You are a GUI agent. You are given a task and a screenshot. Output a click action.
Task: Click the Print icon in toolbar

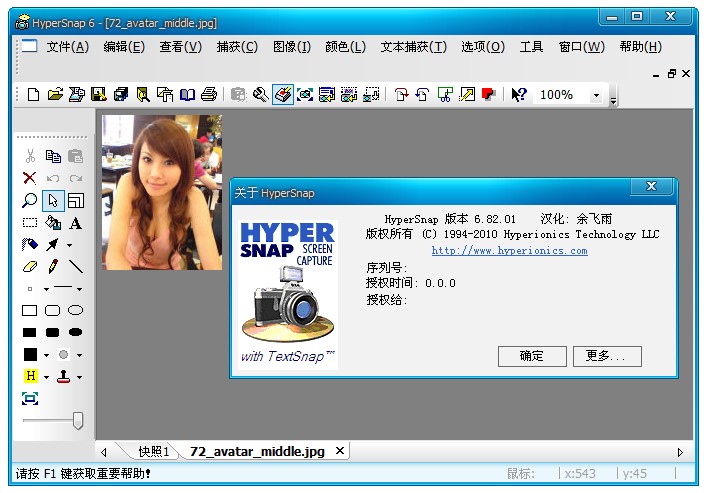click(208, 95)
